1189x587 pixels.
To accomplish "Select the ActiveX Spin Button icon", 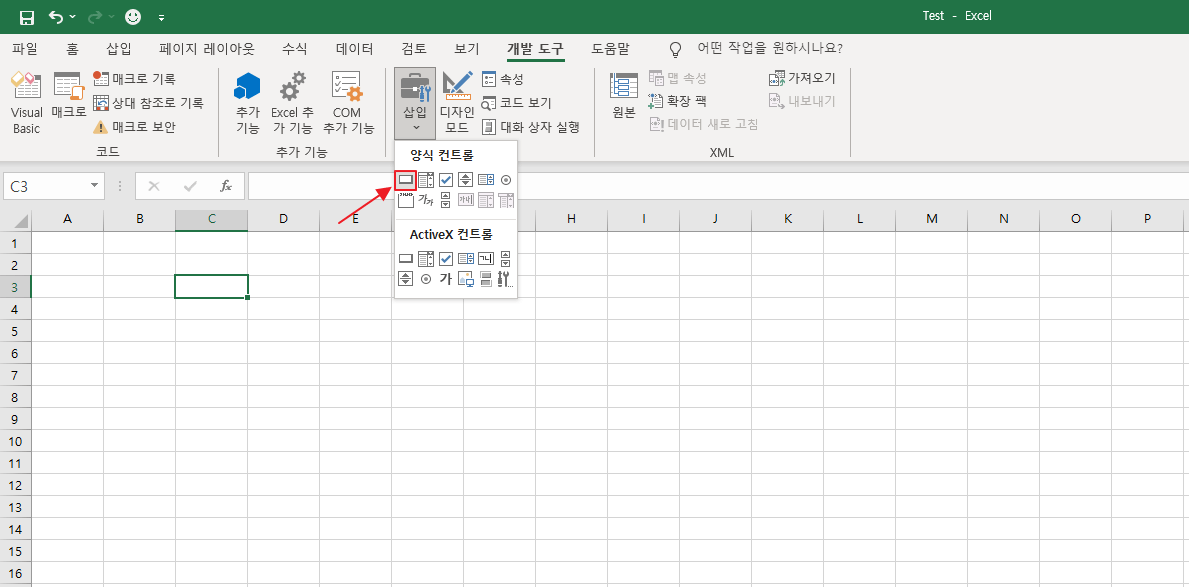I will tap(406, 278).
